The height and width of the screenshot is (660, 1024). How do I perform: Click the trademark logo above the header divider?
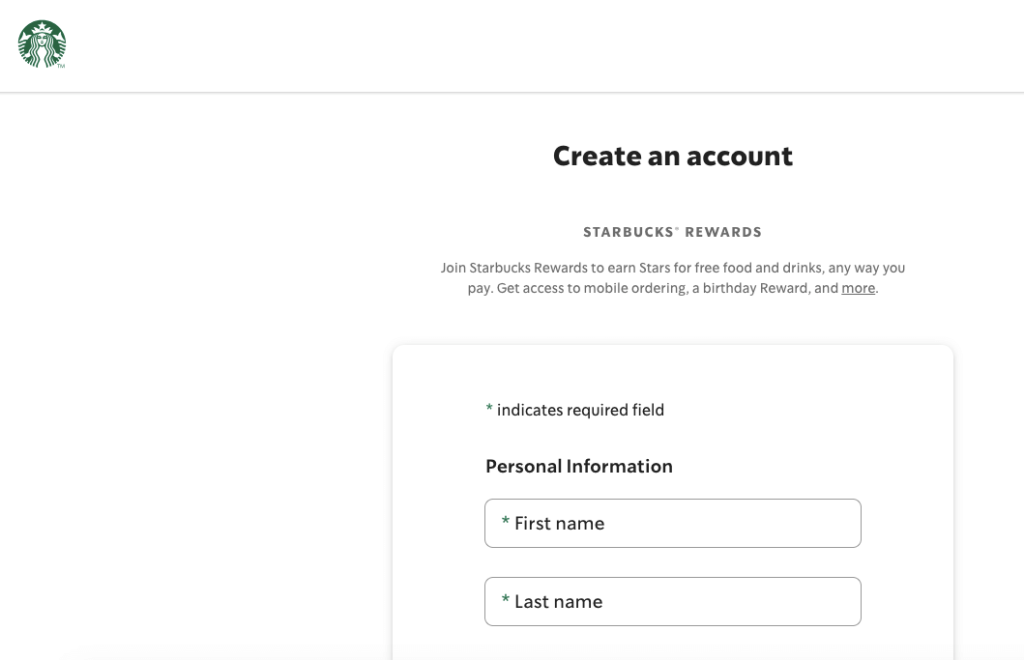click(41, 44)
